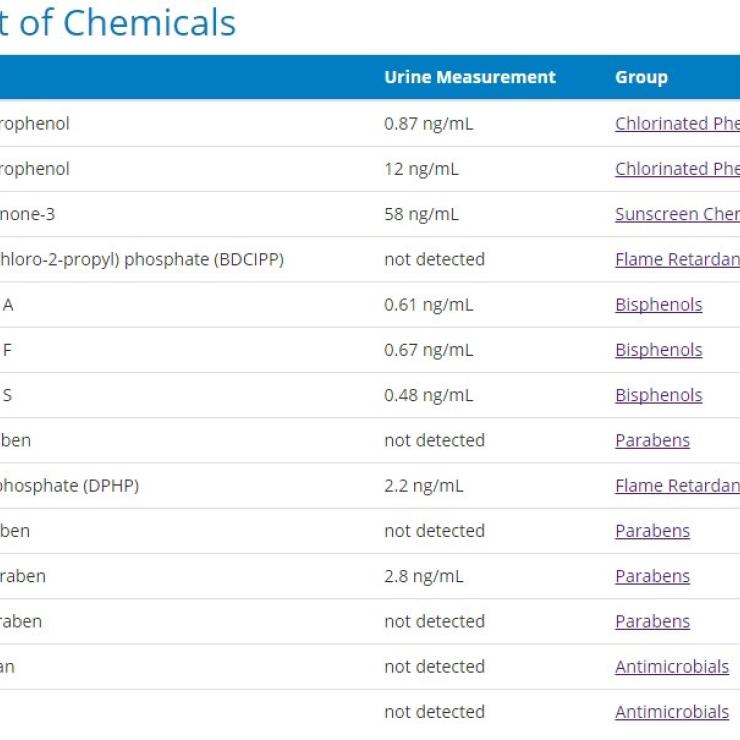Image resolution: width=740 pixels, height=740 pixels.
Task: Click Bisphenols link beside 0.61 ng/mL
Action: click(658, 305)
